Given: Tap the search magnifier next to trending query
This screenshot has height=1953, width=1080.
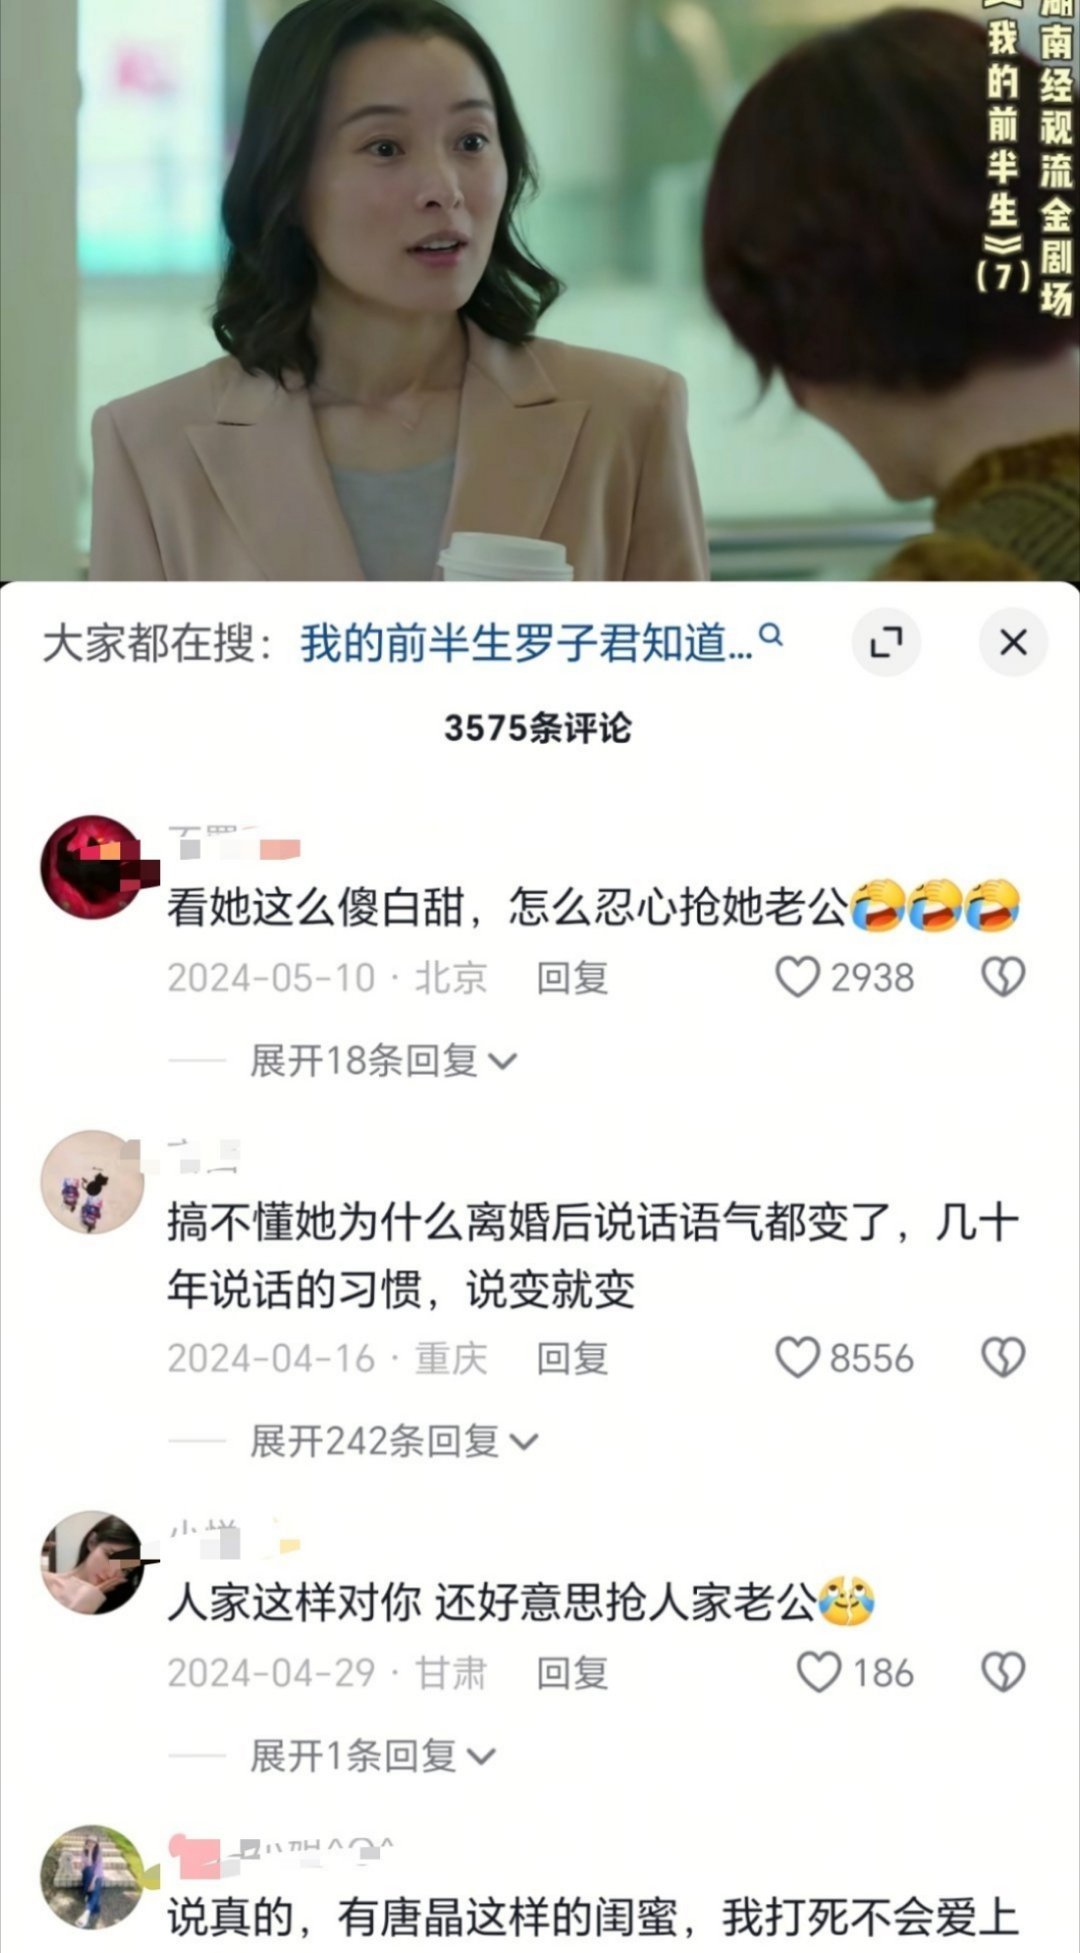Looking at the screenshot, I should 771,634.
